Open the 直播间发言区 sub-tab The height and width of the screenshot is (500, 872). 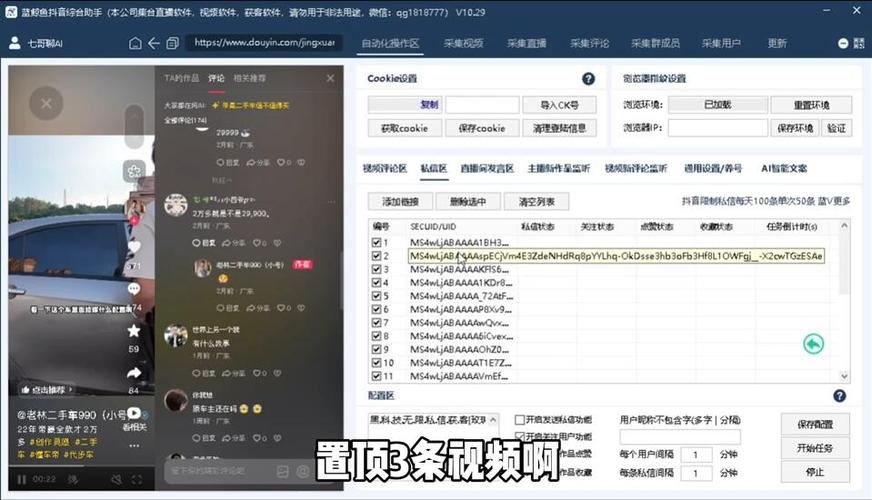click(487, 169)
